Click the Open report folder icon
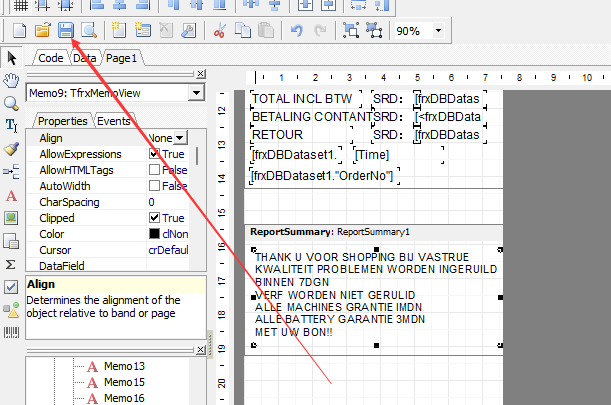611x405 pixels. (x=42, y=31)
